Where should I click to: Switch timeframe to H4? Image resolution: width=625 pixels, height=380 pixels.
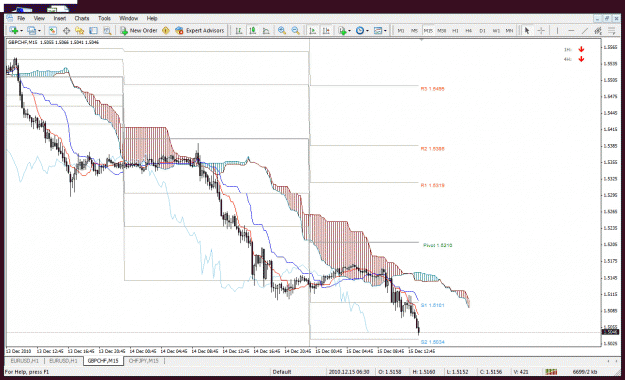coord(469,31)
